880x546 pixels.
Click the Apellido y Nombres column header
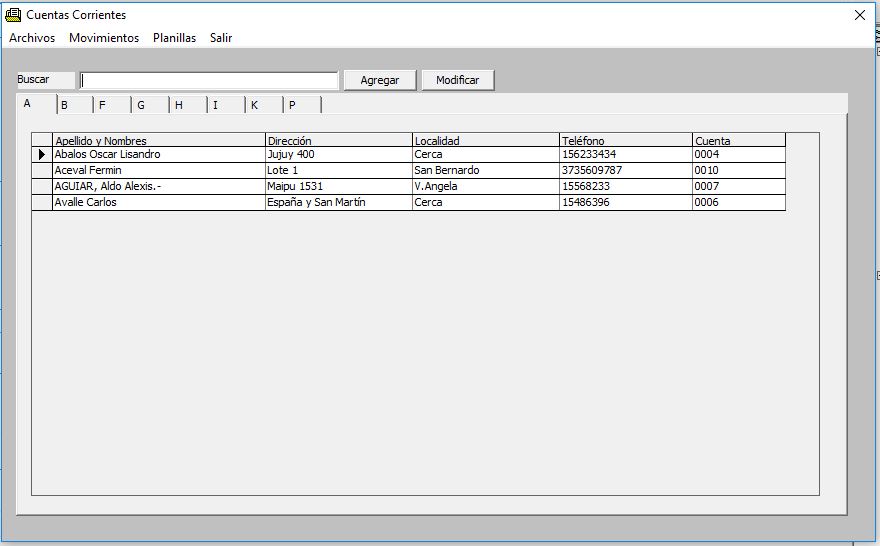[x=158, y=141]
